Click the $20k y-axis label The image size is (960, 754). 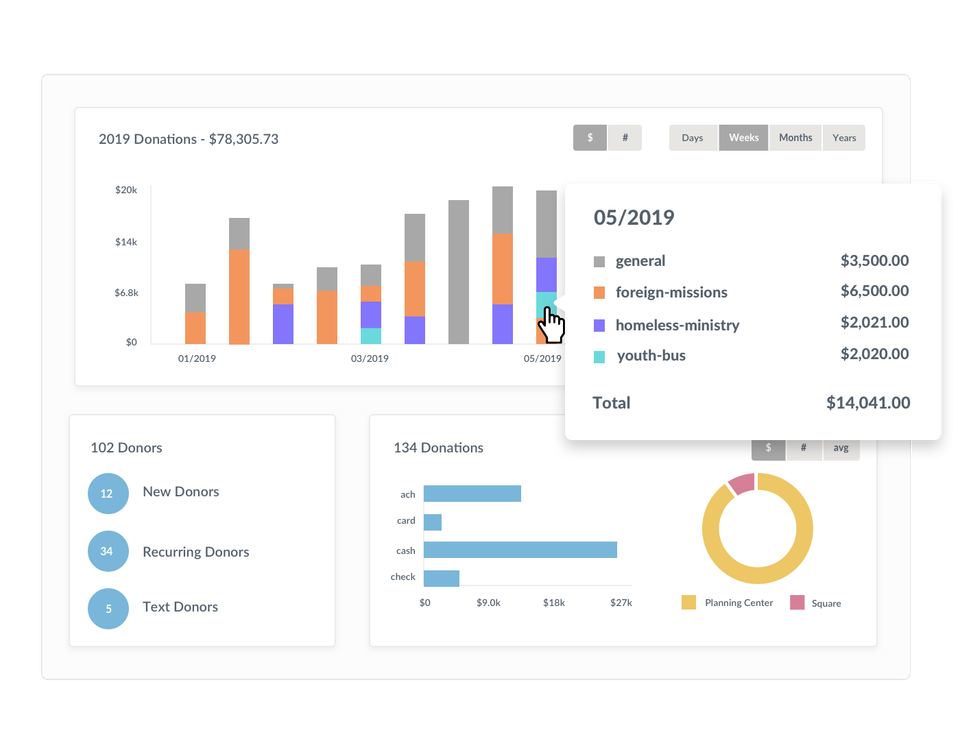126,190
